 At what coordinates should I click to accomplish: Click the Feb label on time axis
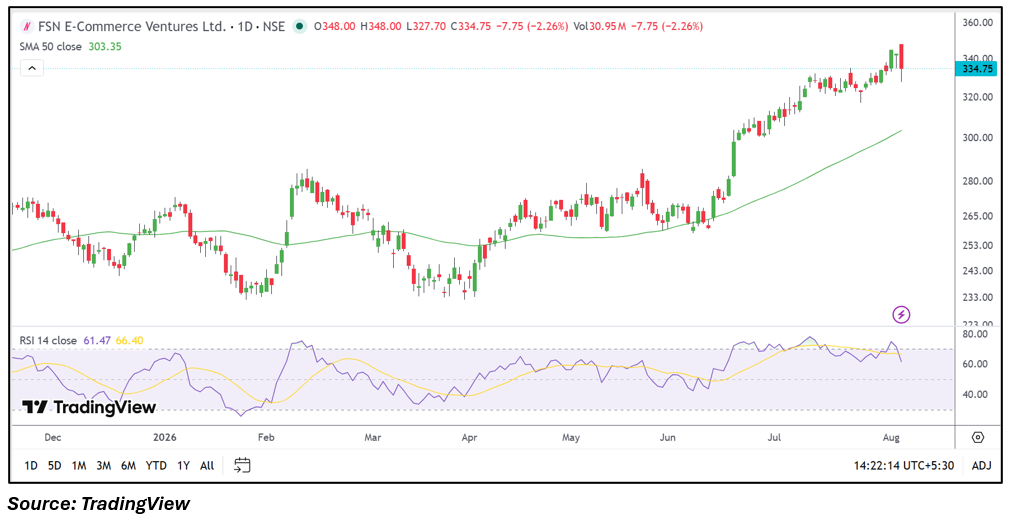pos(266,437)
